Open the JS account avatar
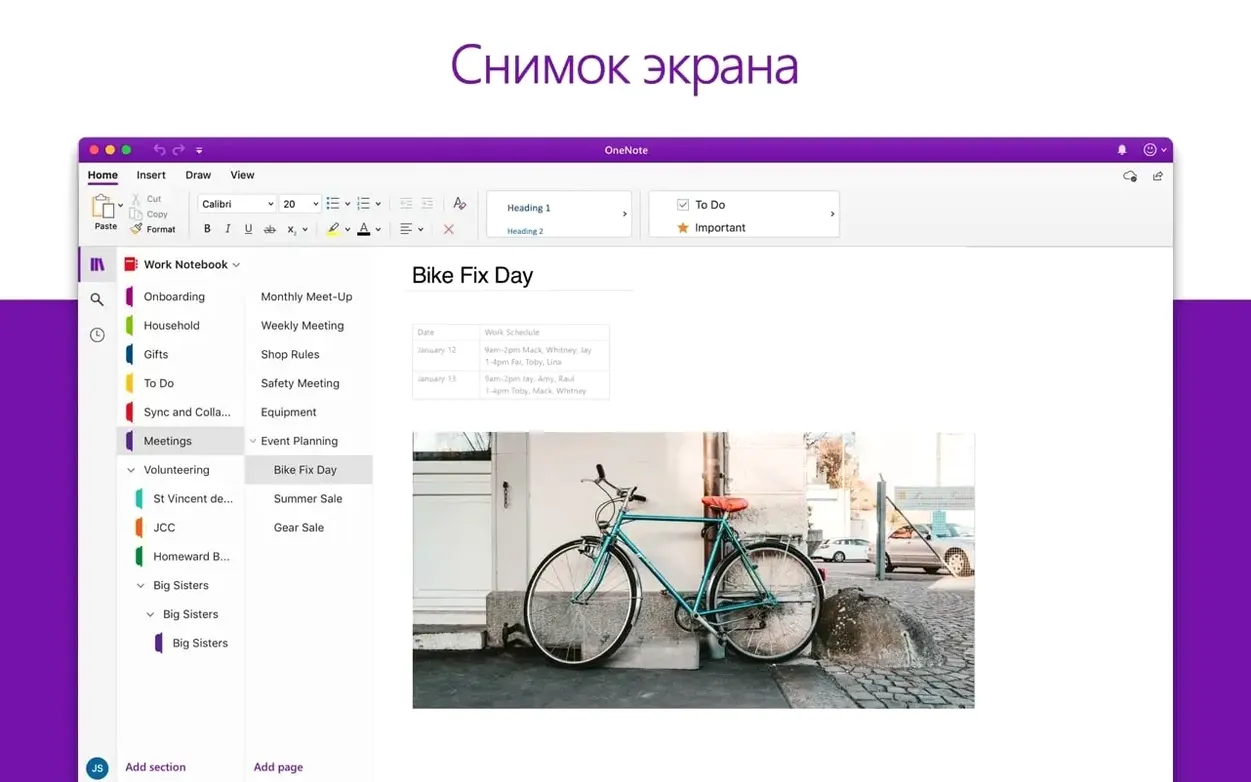 point(97,768)
